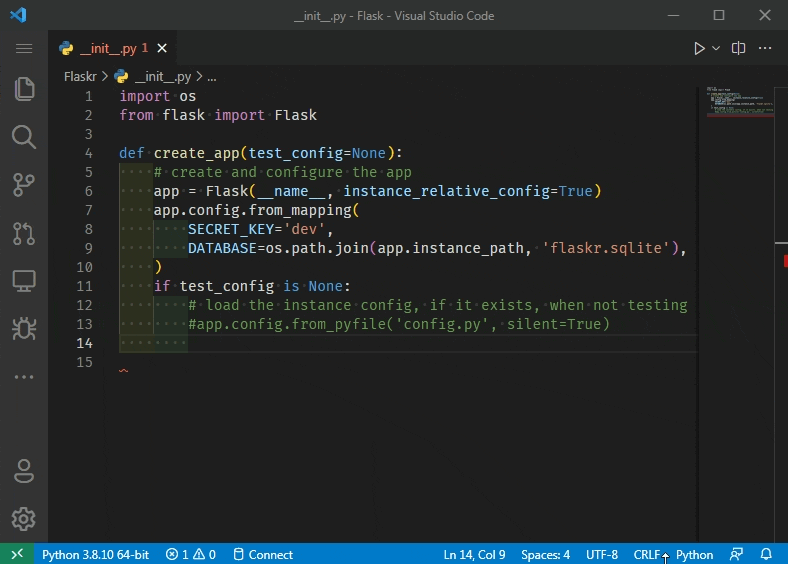This screenshot has width=788, height=564.
Task: Open editor More Actions menu
Action: tap(765, 48)
